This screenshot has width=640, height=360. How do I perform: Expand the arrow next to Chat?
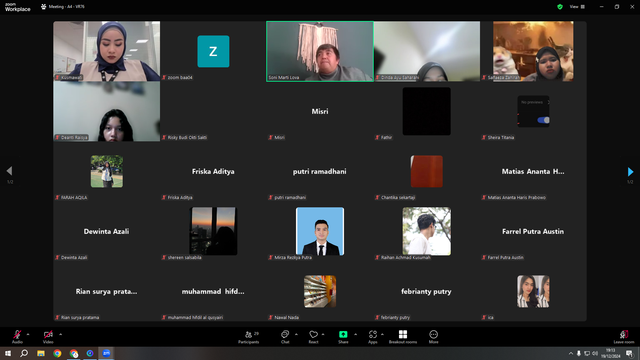pos(296,334)
